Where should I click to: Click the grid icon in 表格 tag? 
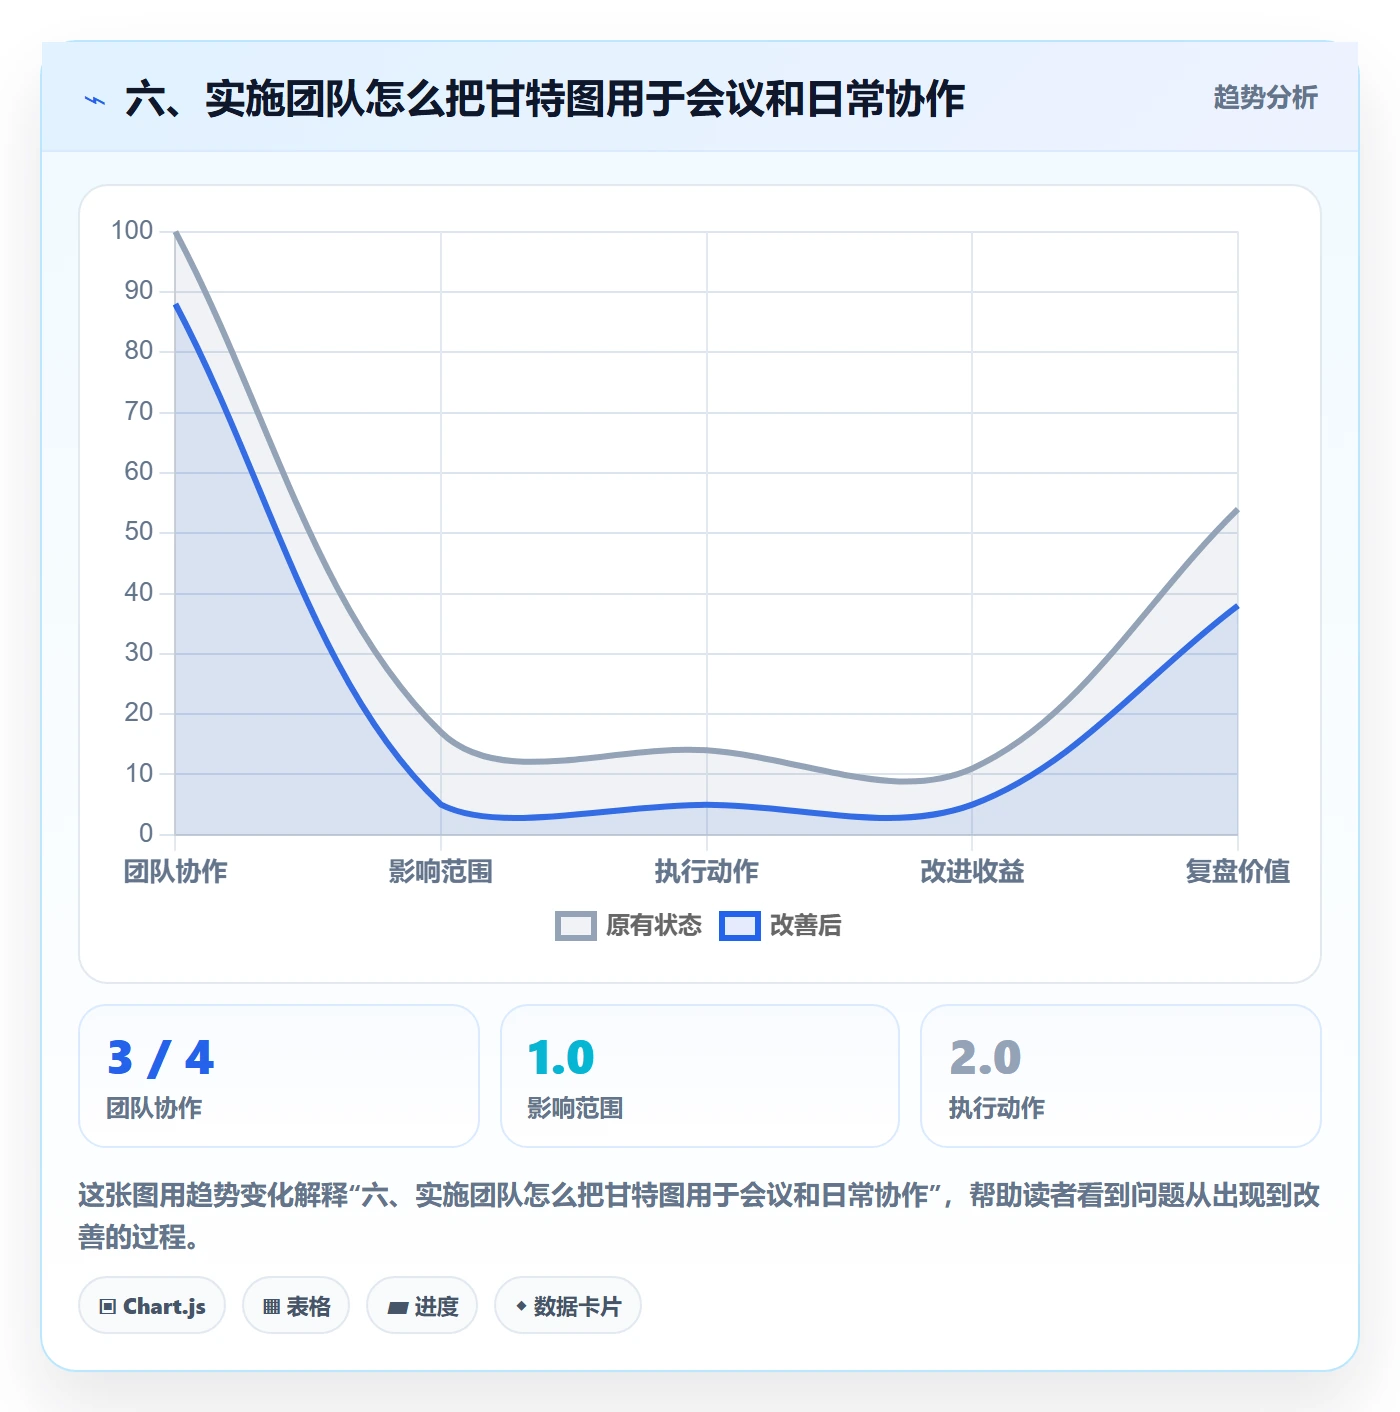coord(271,1307)
